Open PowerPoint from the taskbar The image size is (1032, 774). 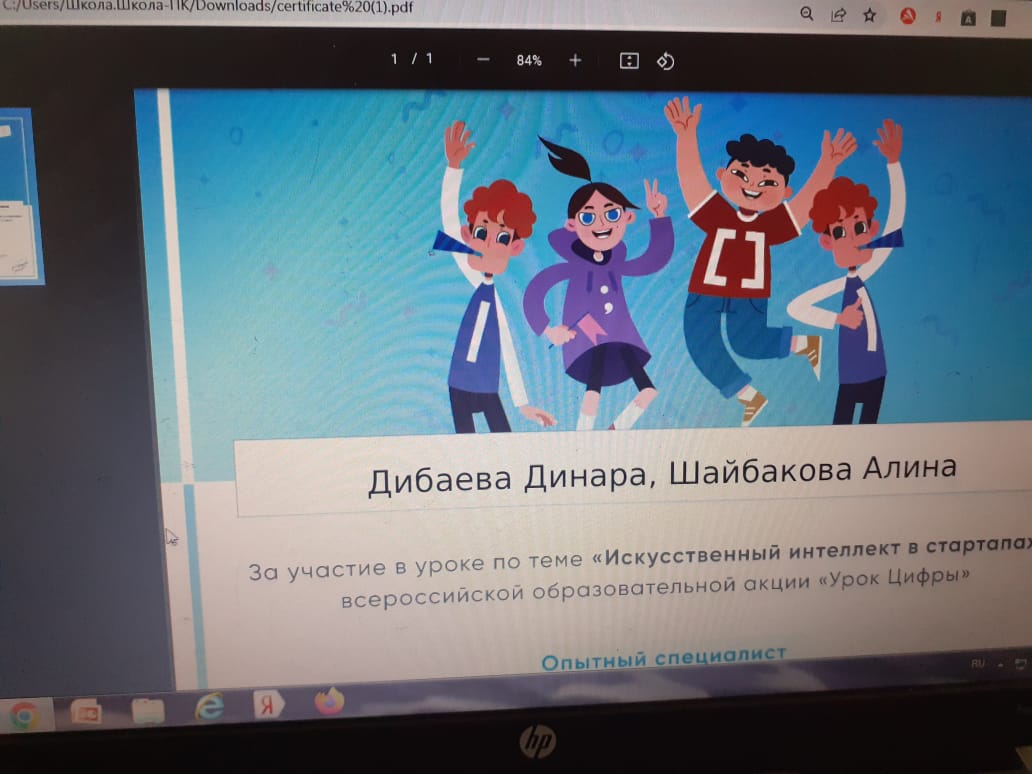click(x=85, y=712)
